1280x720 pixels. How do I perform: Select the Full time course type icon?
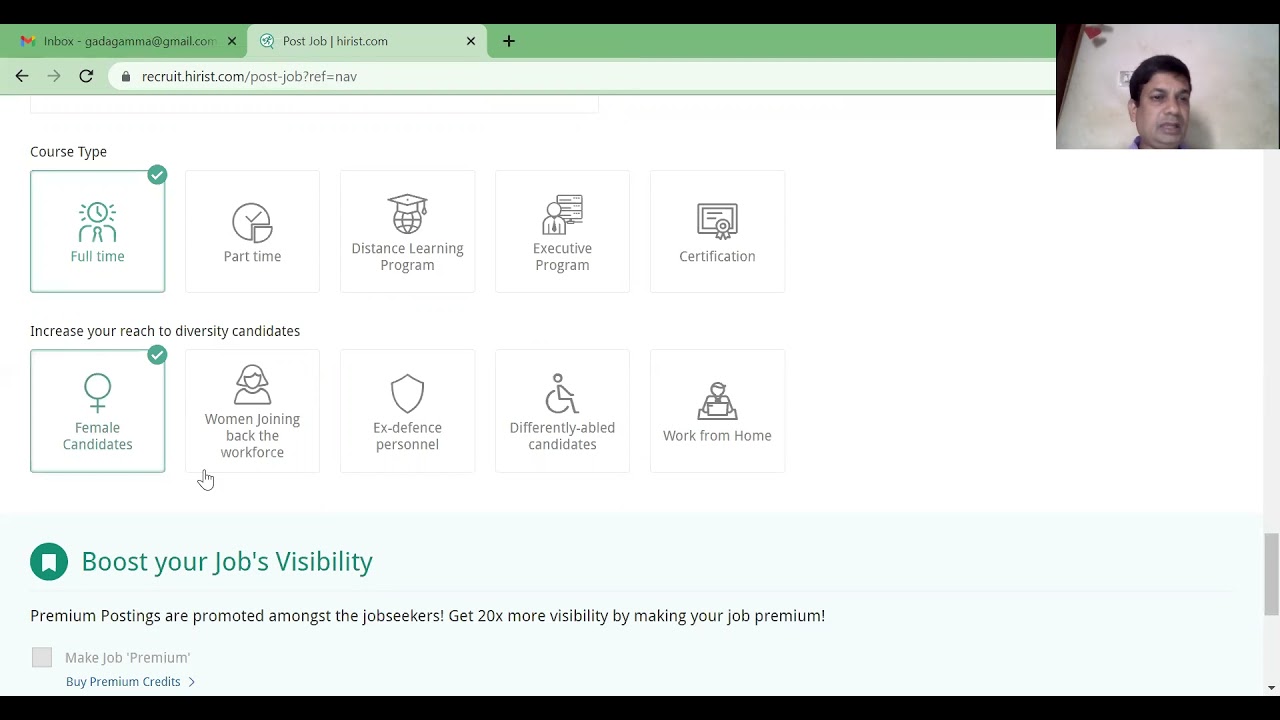(x=97, y=222)
